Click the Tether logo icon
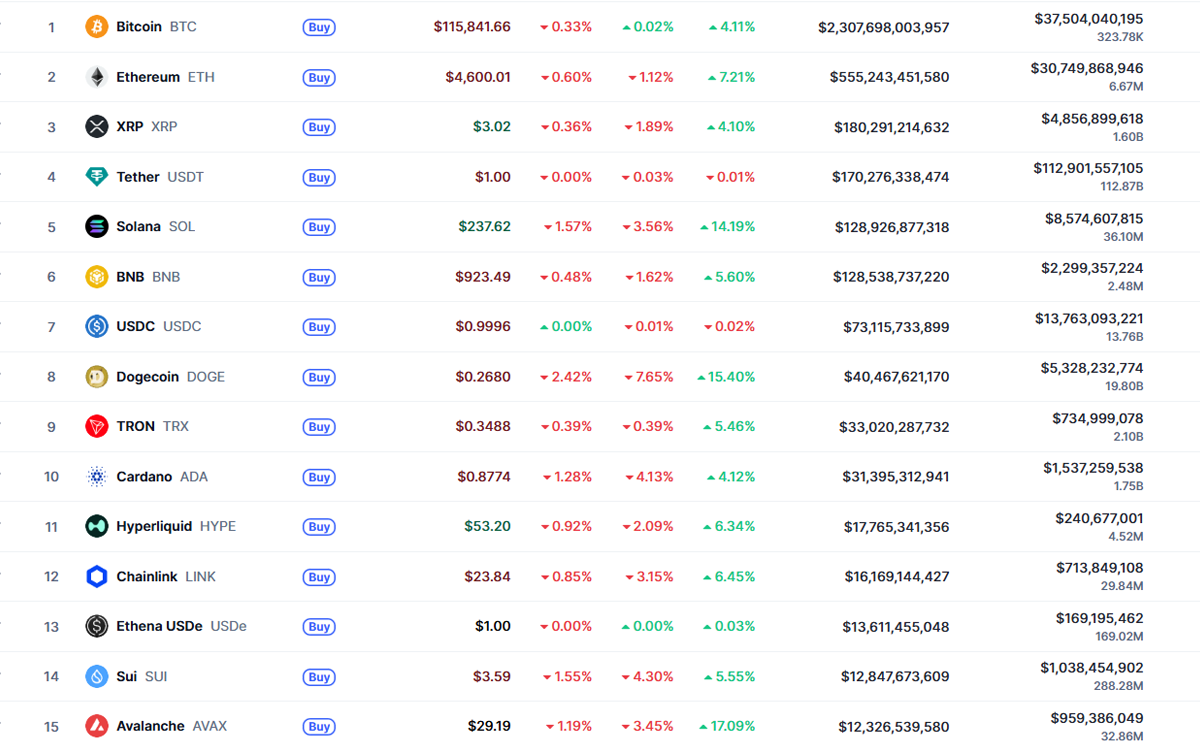1200x750 pixels. (95, 177)
